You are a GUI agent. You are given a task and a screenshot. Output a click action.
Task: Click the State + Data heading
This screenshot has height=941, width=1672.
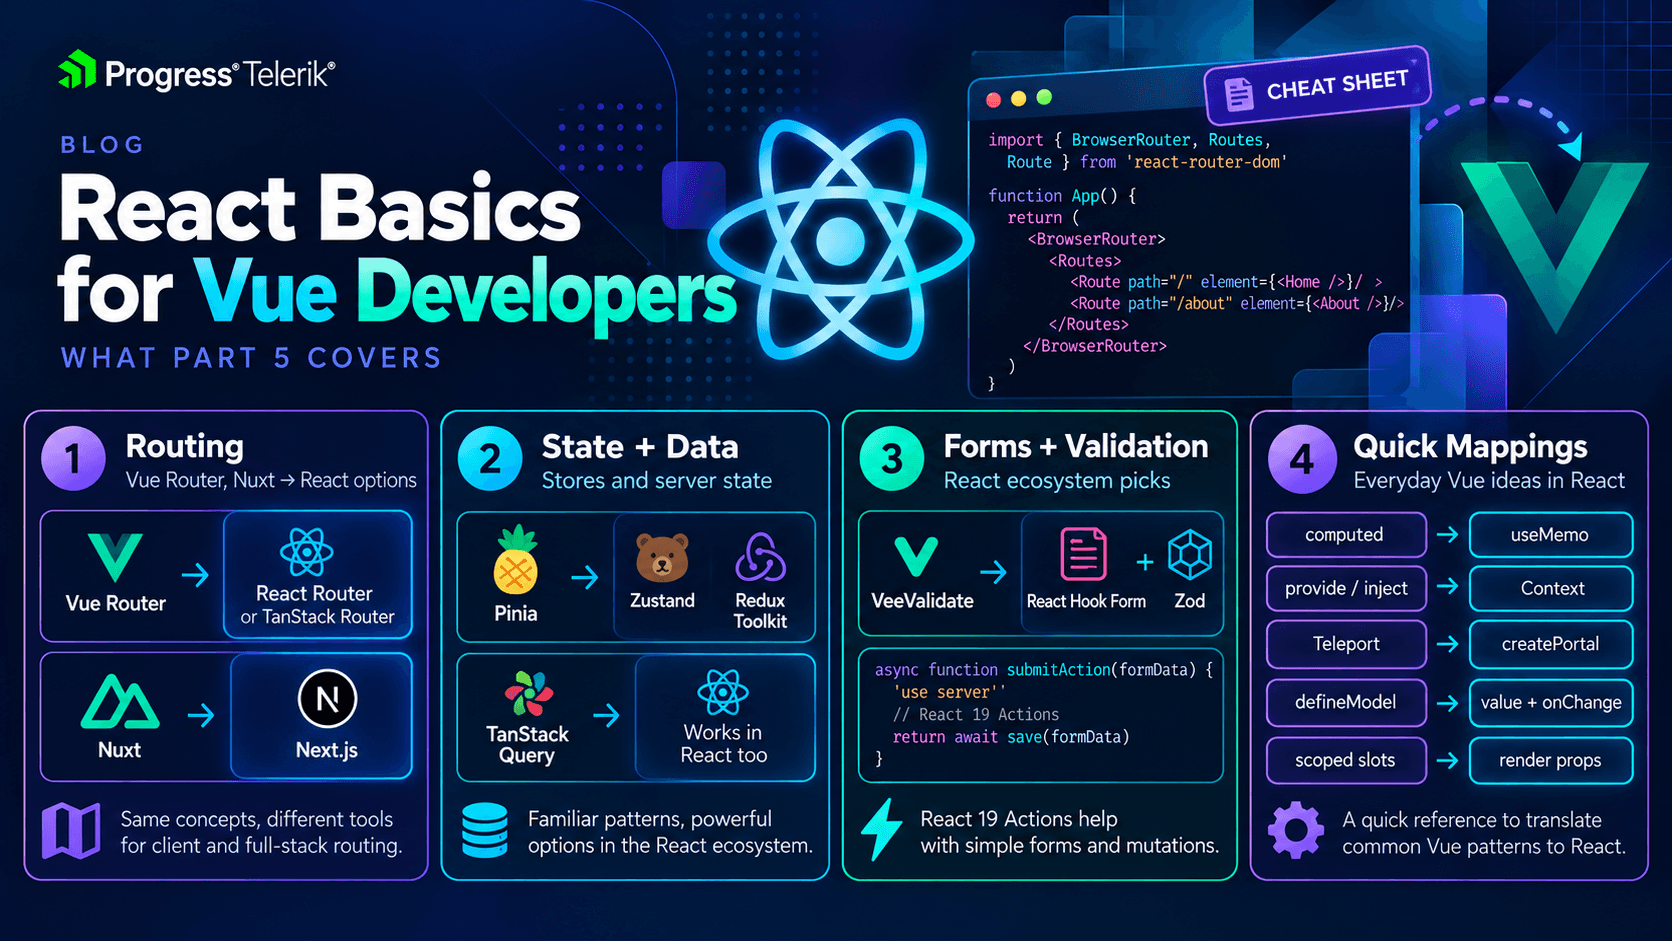click(640, 446)
